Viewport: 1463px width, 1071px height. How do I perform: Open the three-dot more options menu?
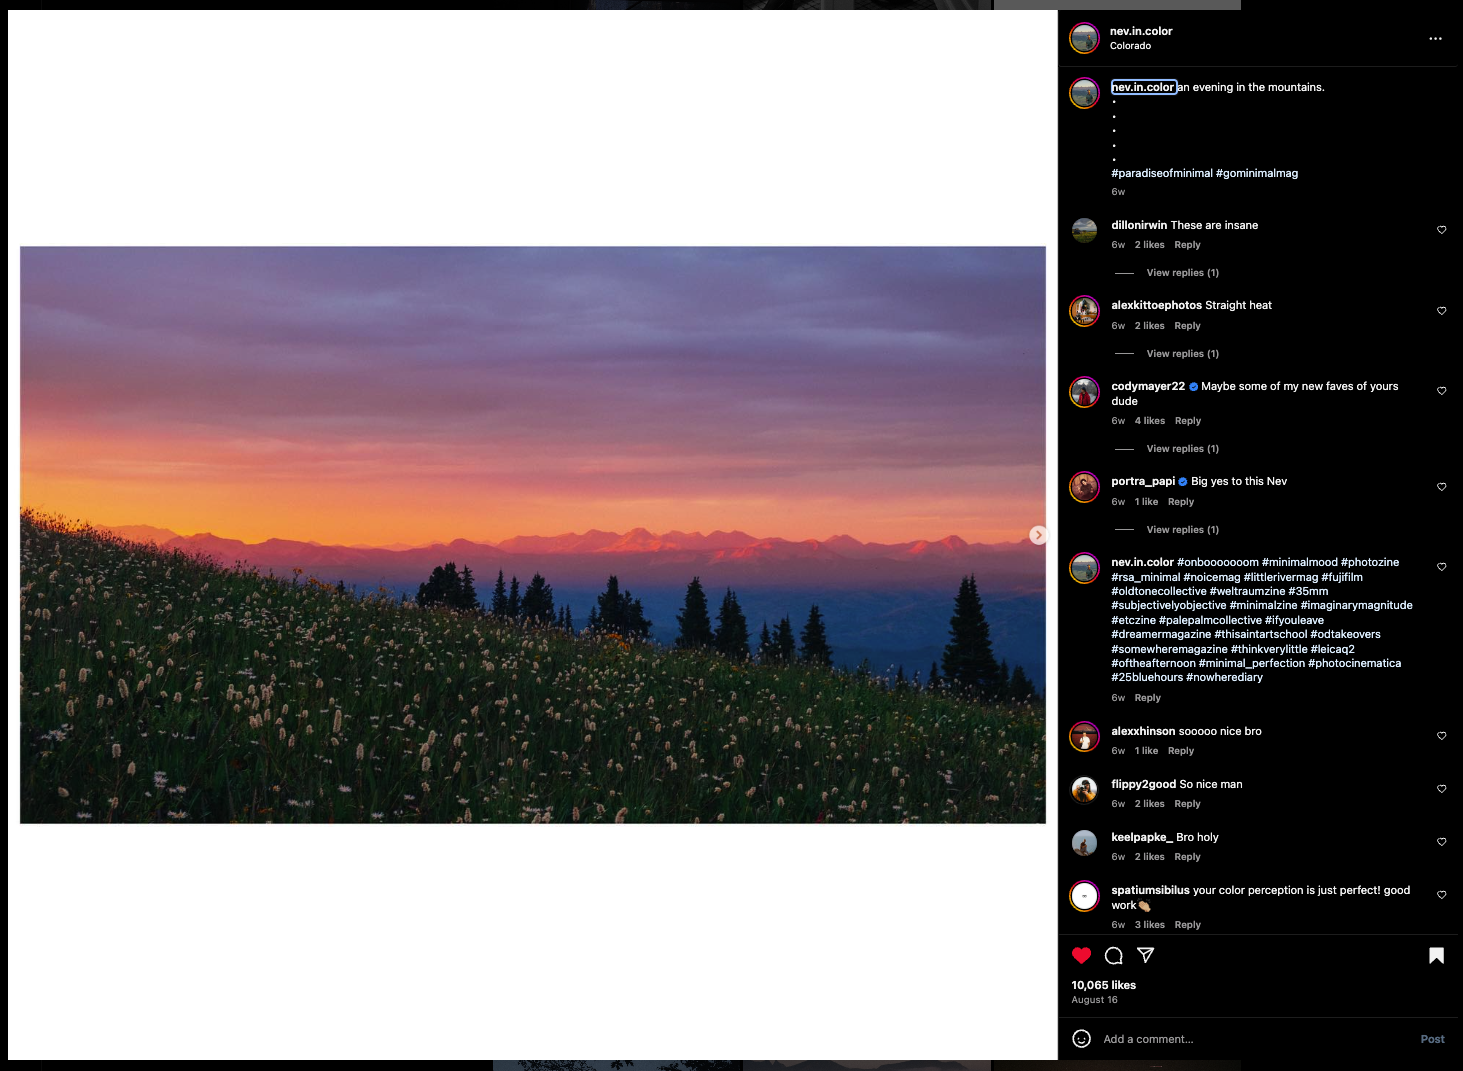coord(1435,39)
